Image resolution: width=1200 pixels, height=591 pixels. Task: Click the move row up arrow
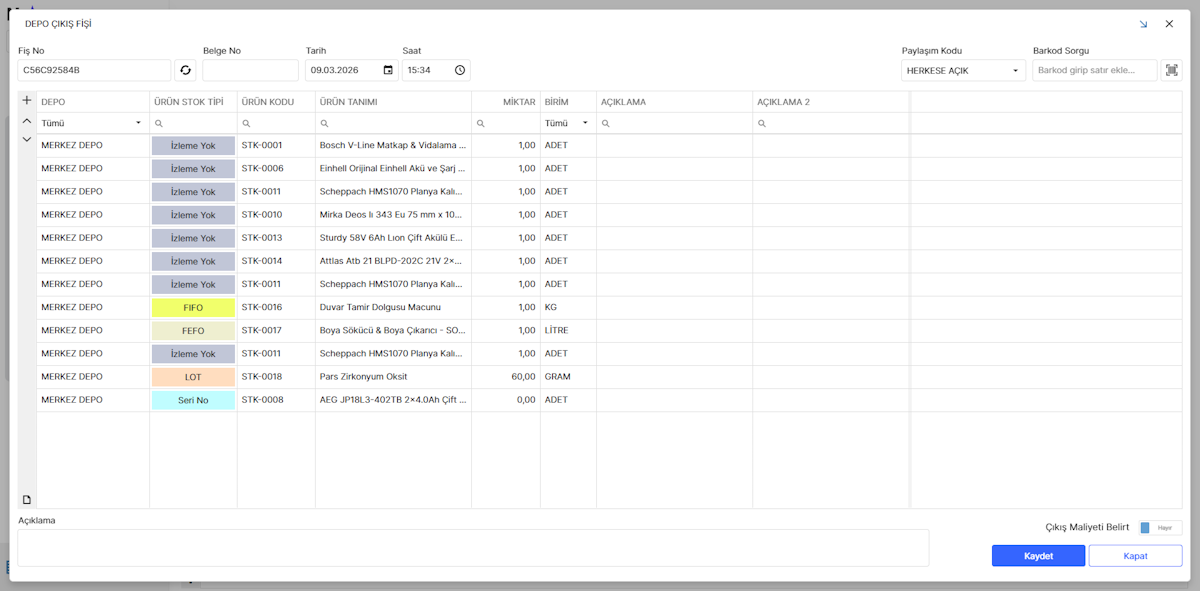pos(27,121)
